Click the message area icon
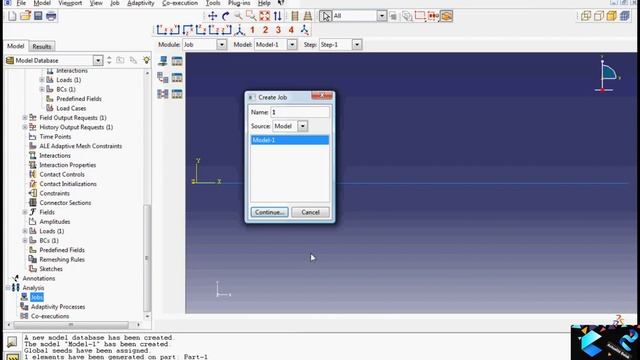This screenshot has height=360, width=640. pos(12,342)
